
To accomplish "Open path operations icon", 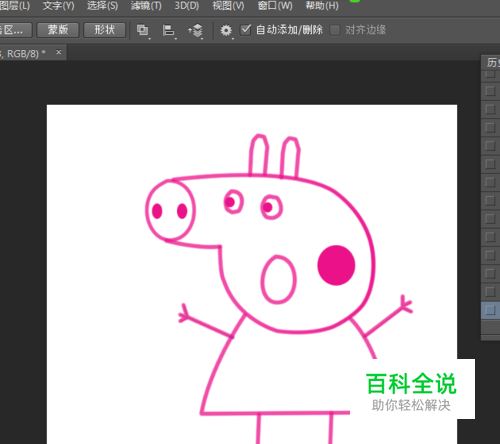I will coord(143,30).
